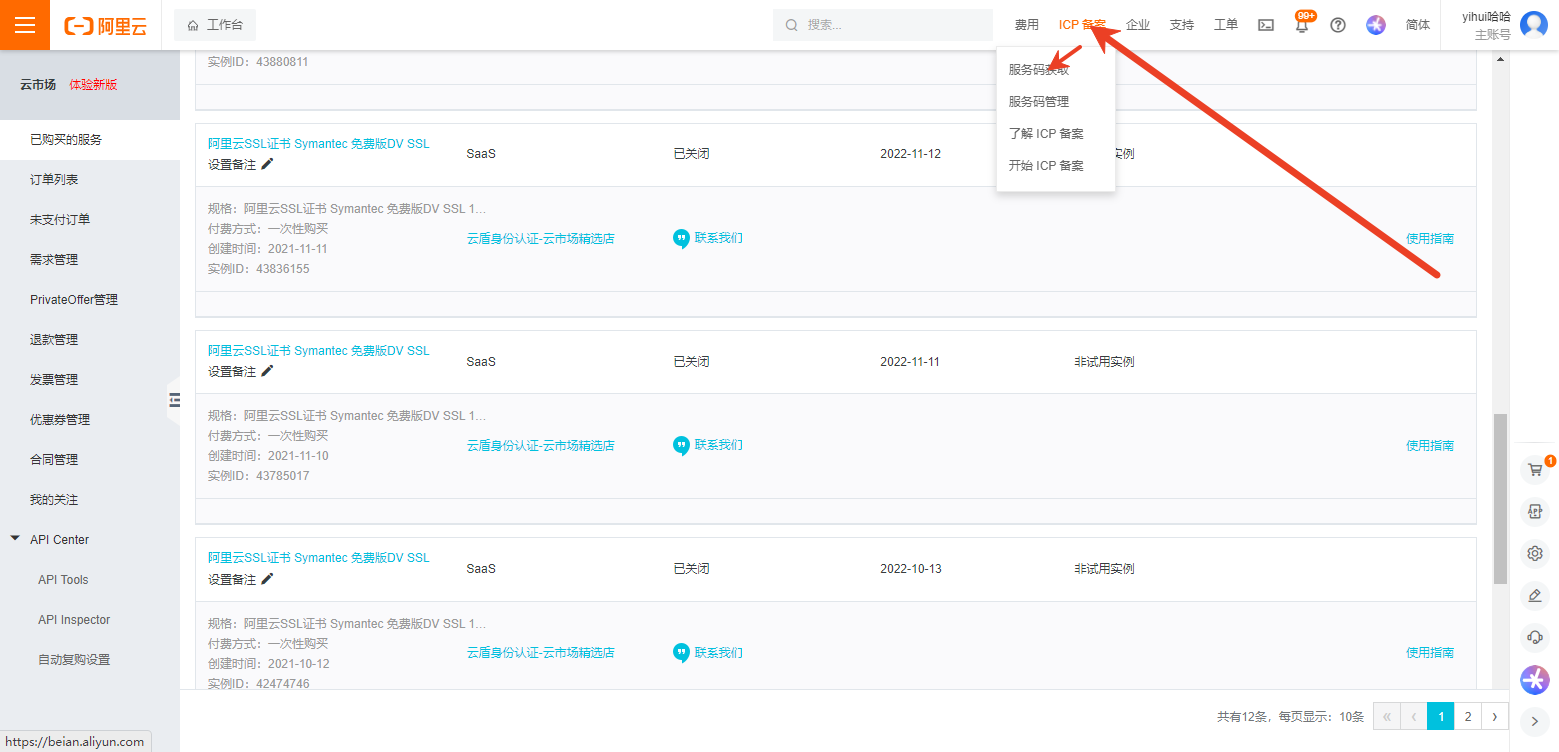Open settings gear in right sidebar

1535,553
